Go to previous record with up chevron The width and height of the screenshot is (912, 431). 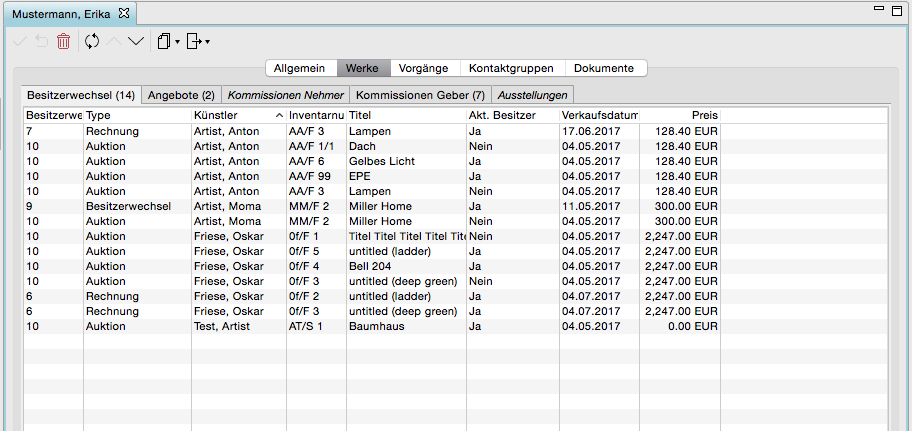[x=115, y=41]
